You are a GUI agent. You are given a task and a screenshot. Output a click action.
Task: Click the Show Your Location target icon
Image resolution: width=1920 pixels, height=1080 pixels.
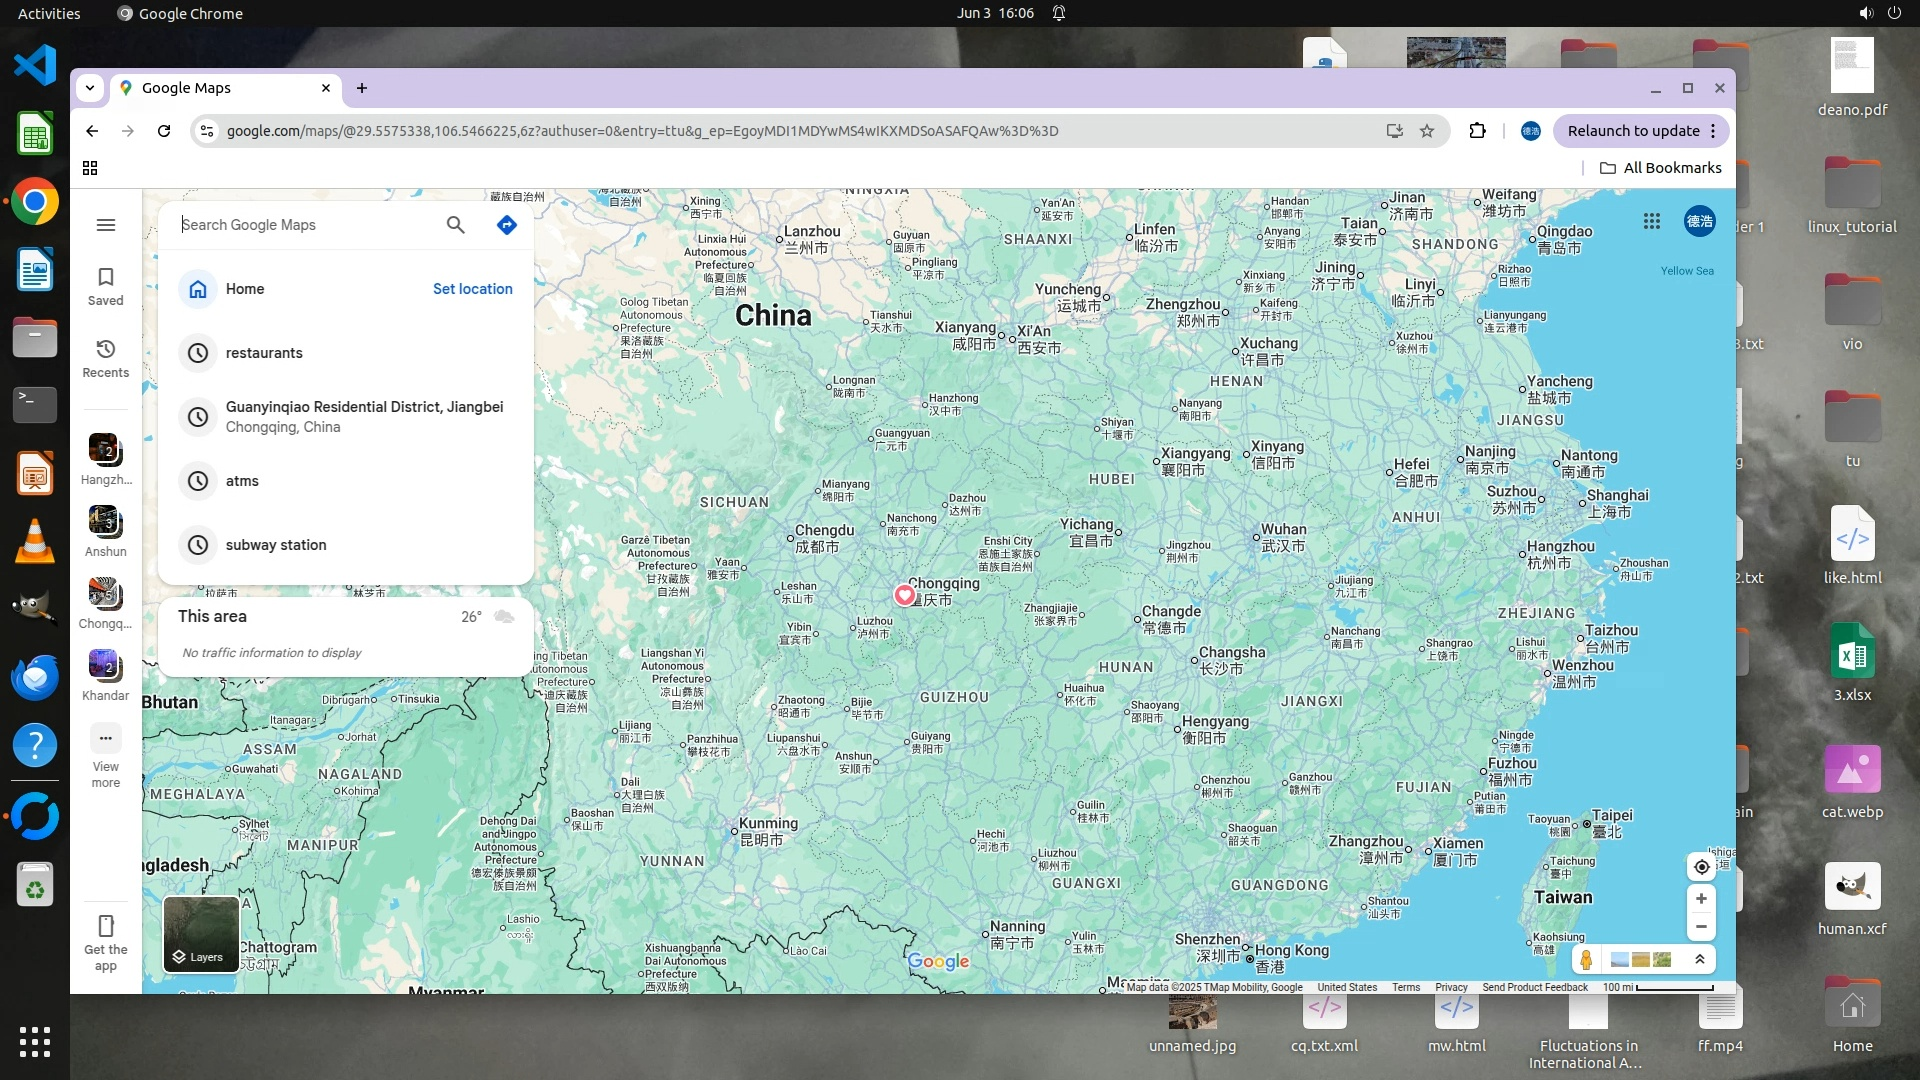1701,867
